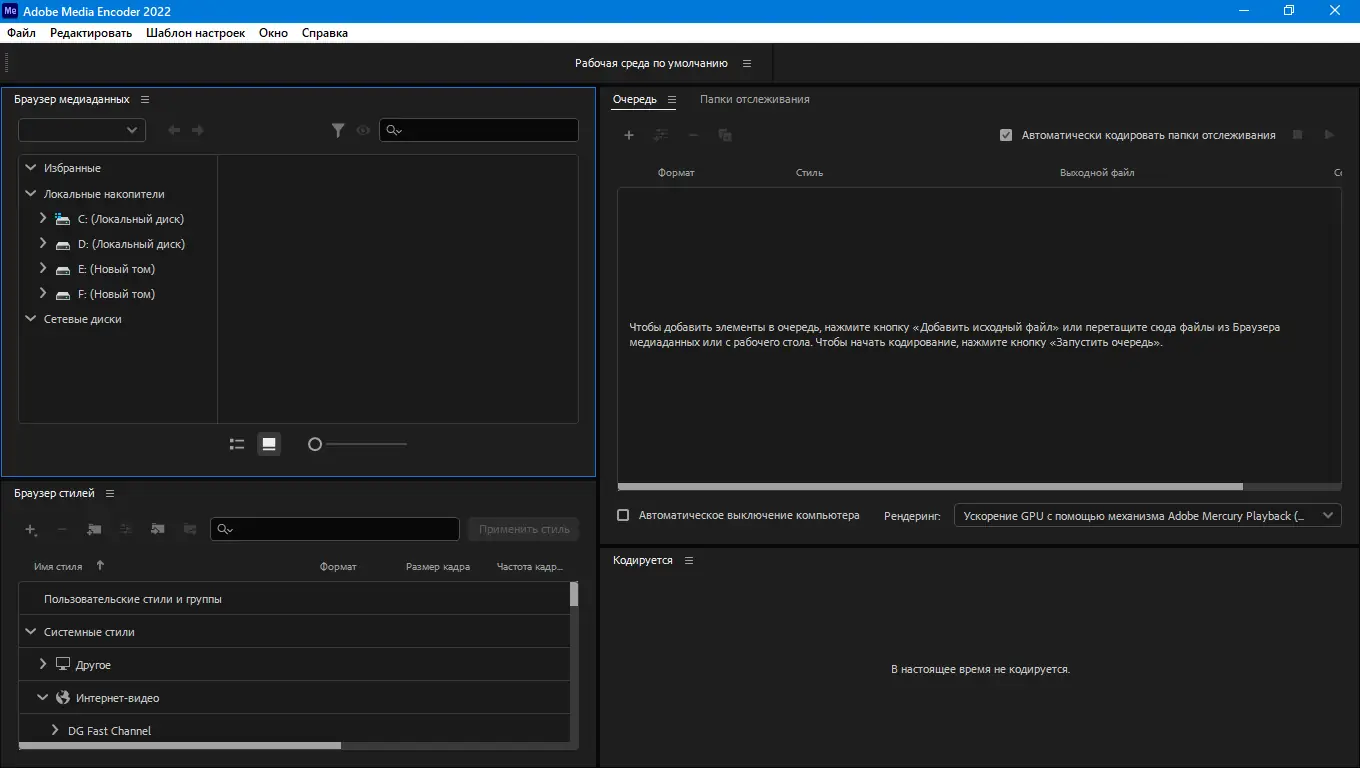Open the Браузер стилей panel menu icon
The image size is (1360, 768).
[110, 493]
